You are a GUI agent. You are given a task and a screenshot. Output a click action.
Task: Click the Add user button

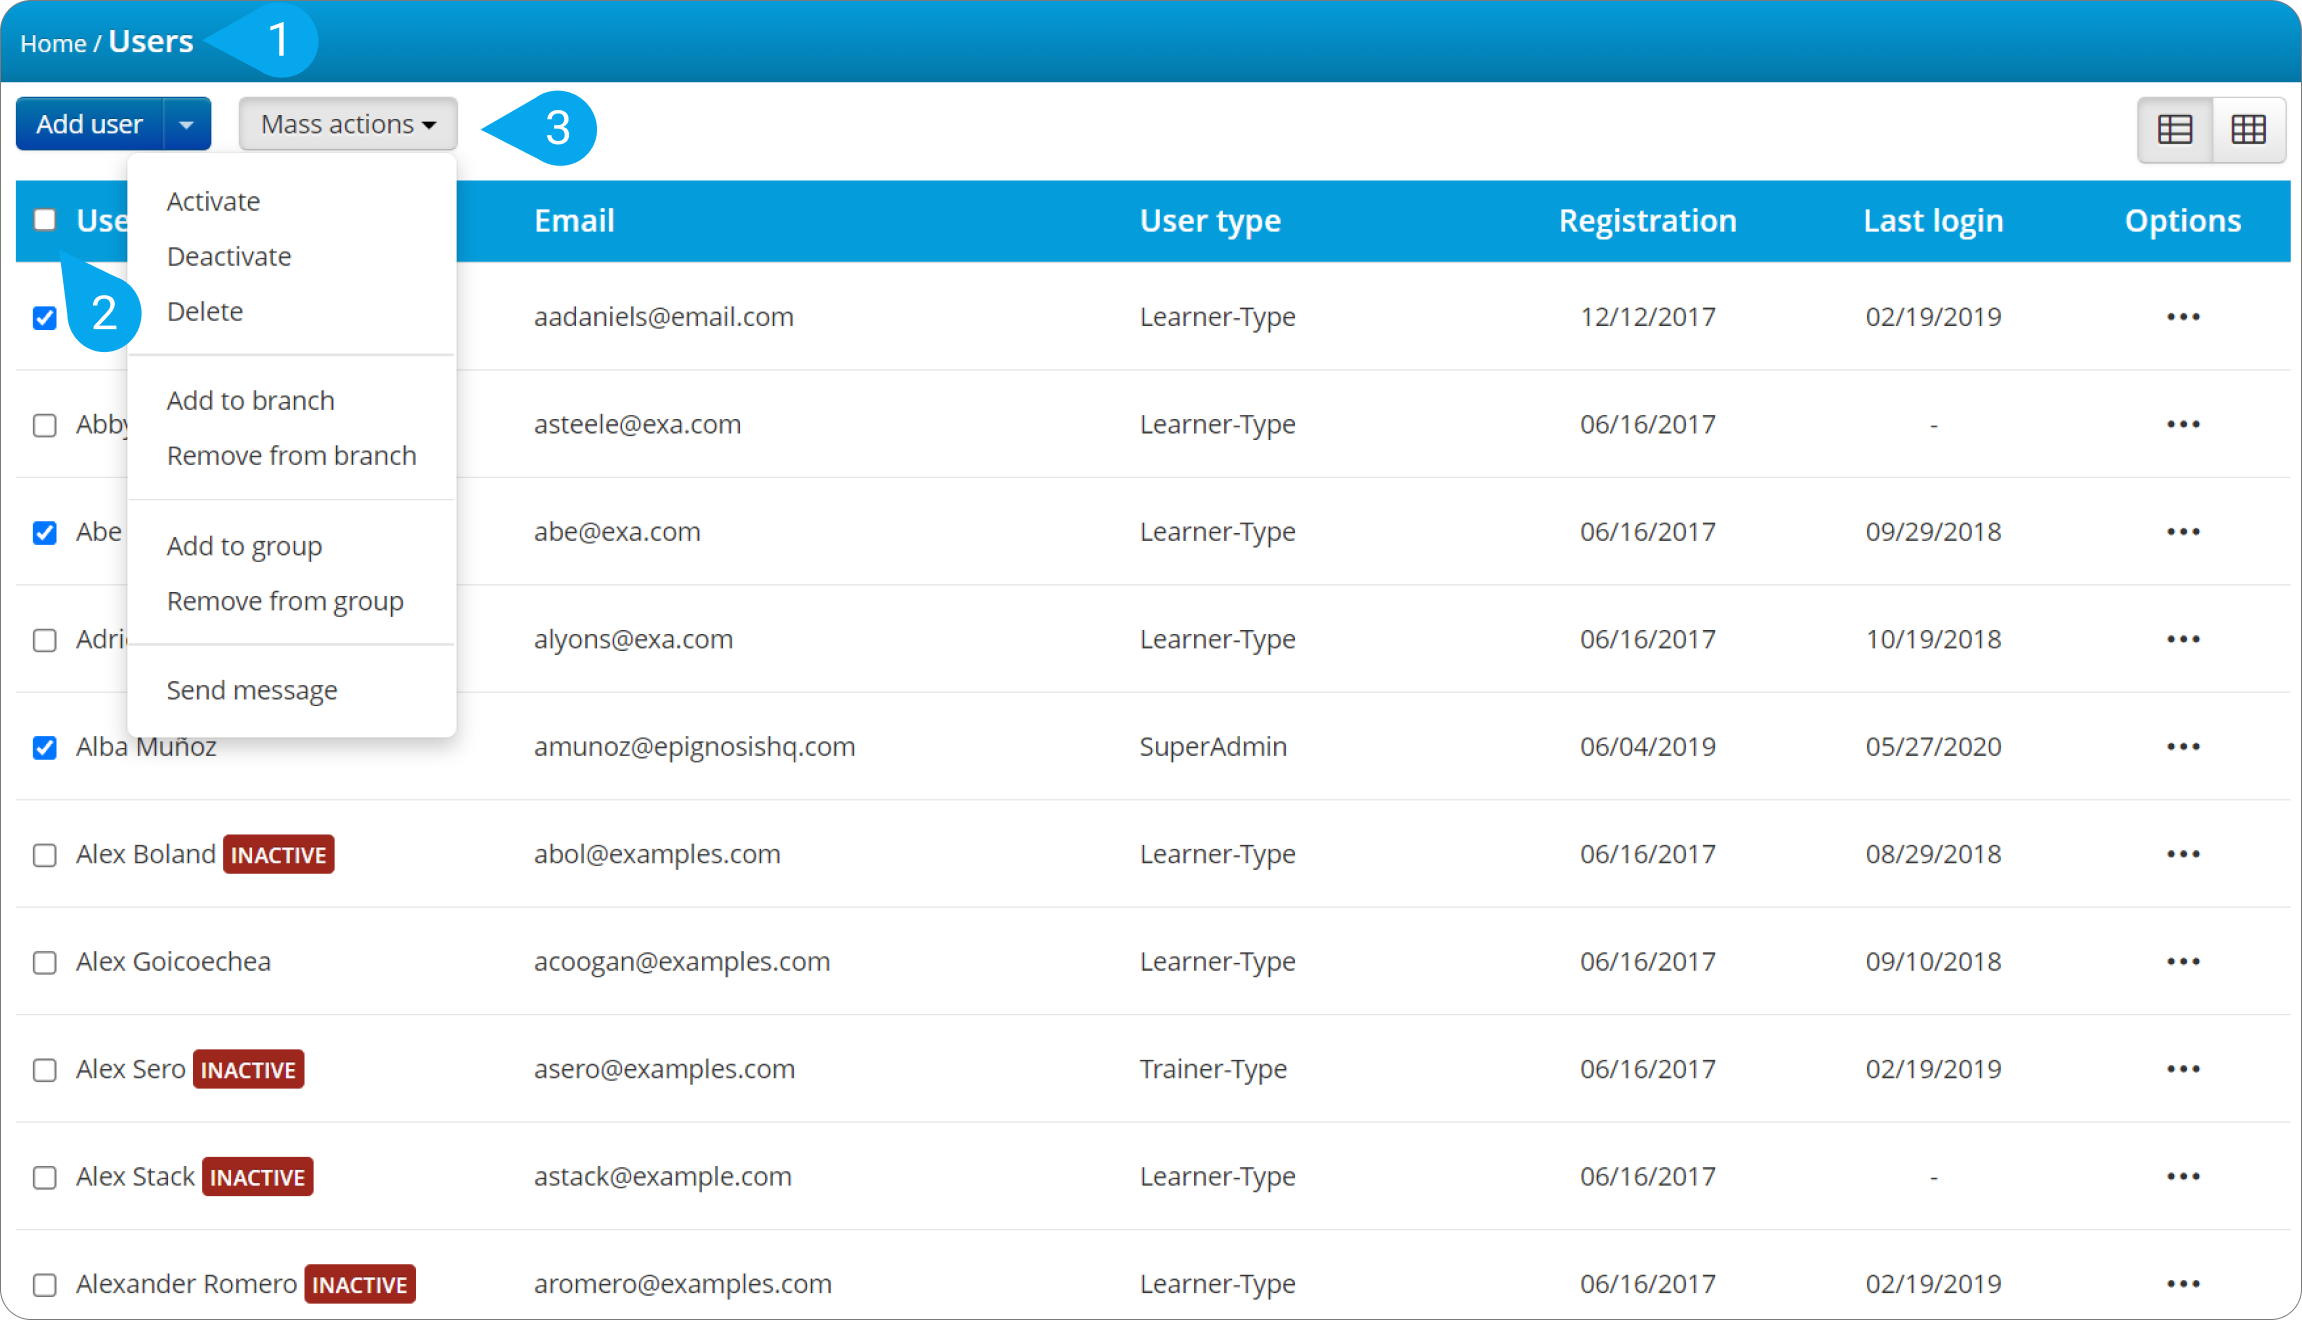click(90, 125)
